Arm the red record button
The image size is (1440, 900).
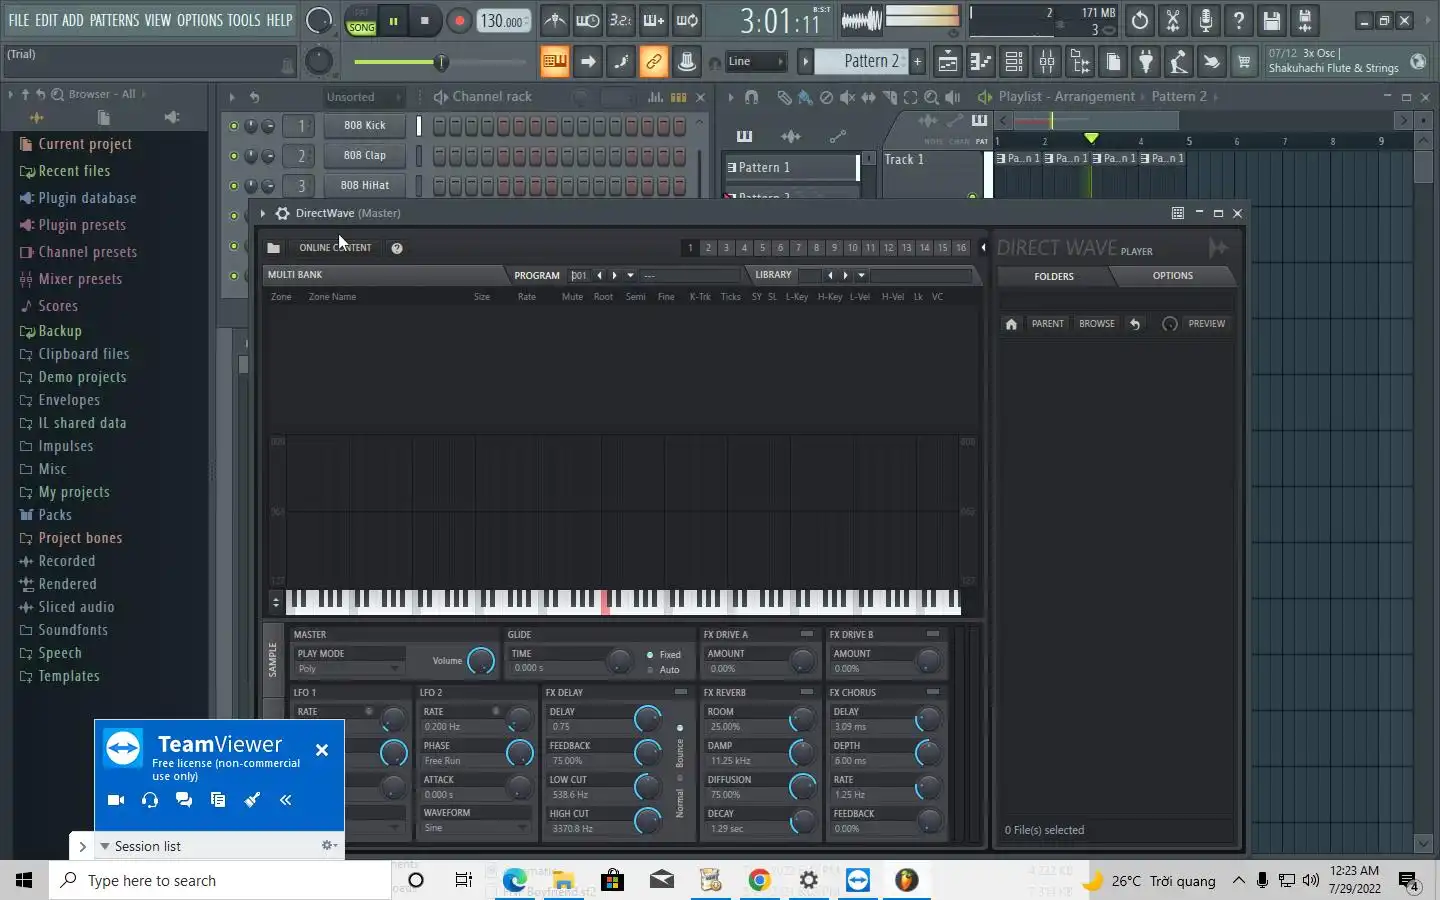(459, 21)
